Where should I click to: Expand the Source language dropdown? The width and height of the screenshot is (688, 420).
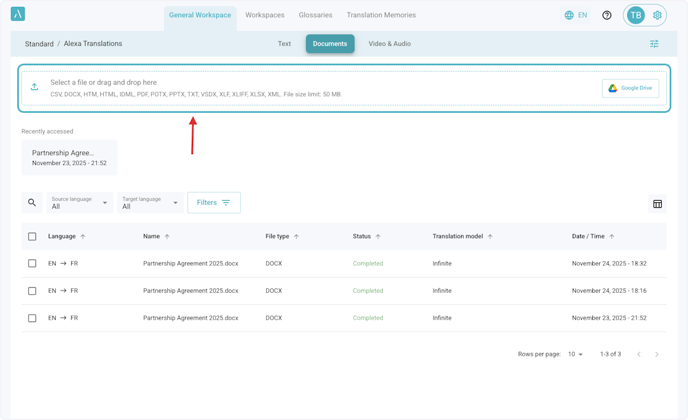[x=80, y=203]
